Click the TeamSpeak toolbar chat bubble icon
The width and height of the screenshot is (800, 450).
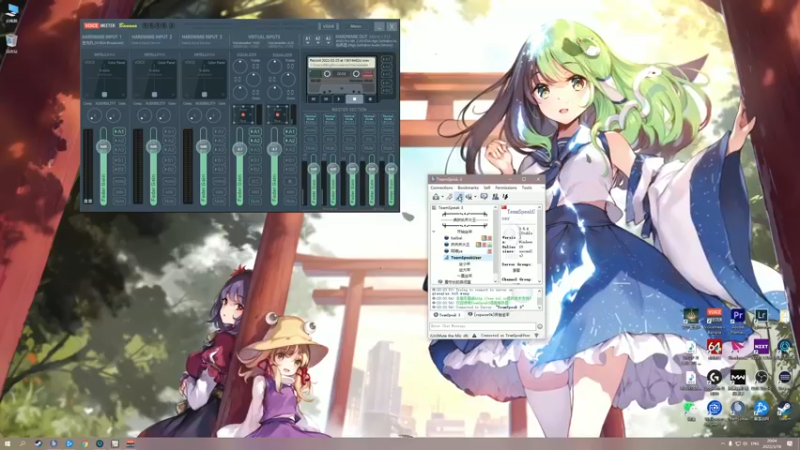[x=484, y=197]
